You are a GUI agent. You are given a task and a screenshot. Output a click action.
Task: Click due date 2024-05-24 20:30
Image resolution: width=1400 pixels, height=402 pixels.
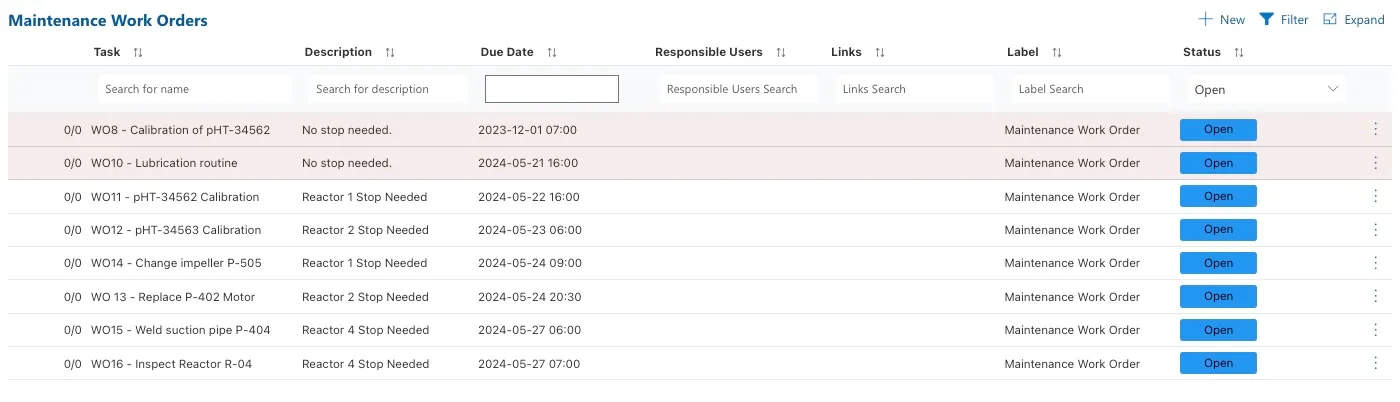(529, 297)
